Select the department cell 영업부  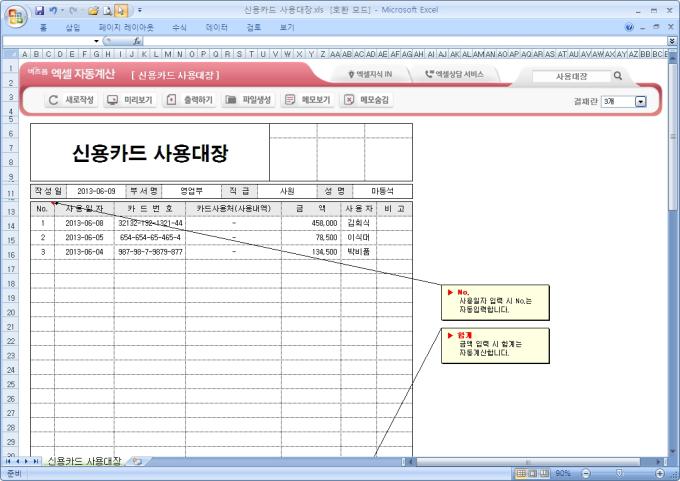191,191
